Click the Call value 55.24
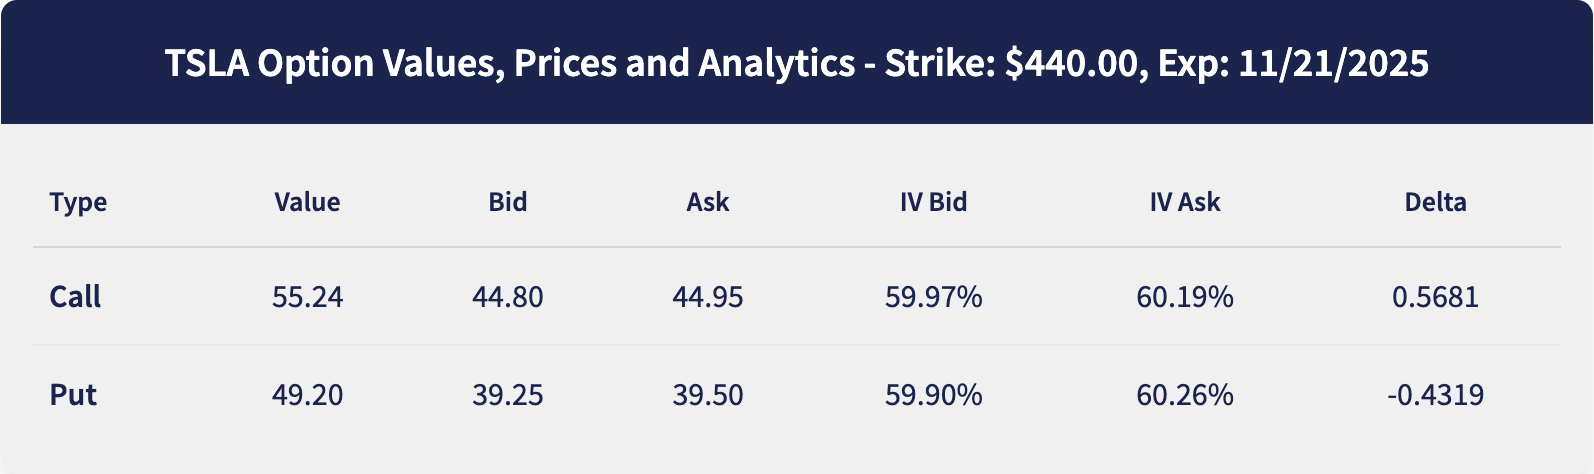 click(x=307, y=297)
